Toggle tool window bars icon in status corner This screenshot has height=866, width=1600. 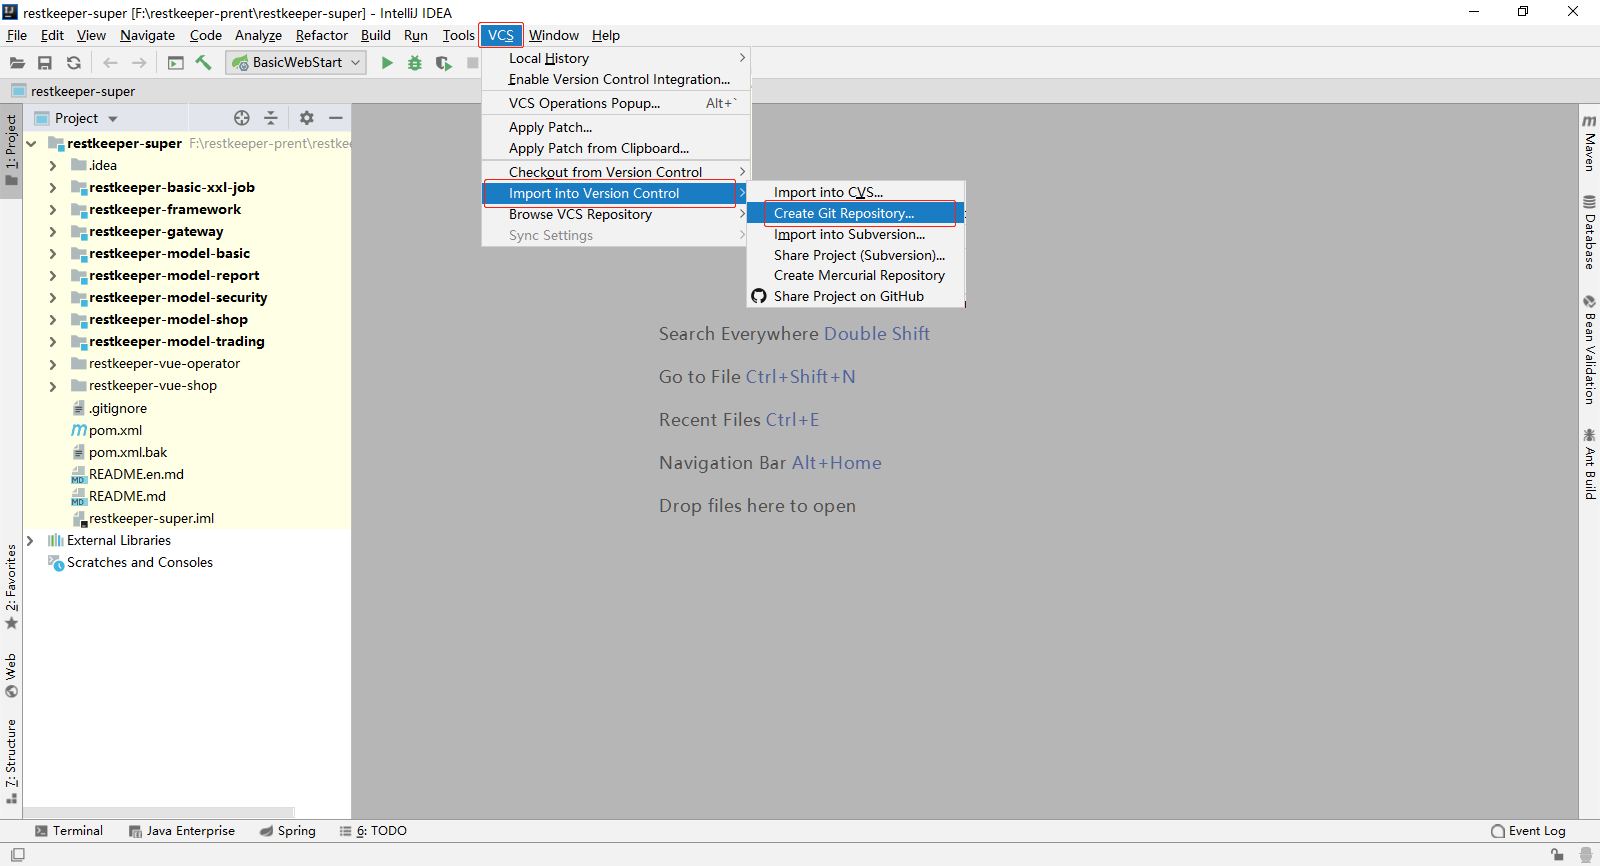[17, 855]
